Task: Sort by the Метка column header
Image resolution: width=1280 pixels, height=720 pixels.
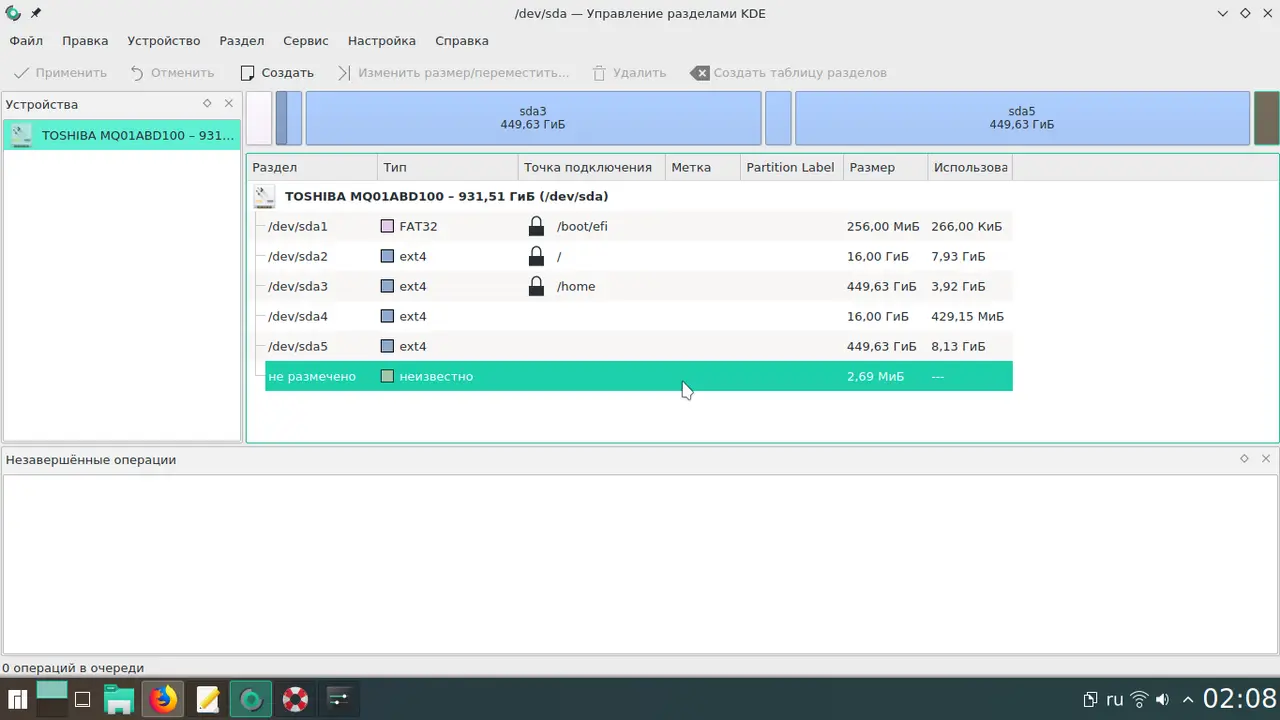Action: pos(703,167)
